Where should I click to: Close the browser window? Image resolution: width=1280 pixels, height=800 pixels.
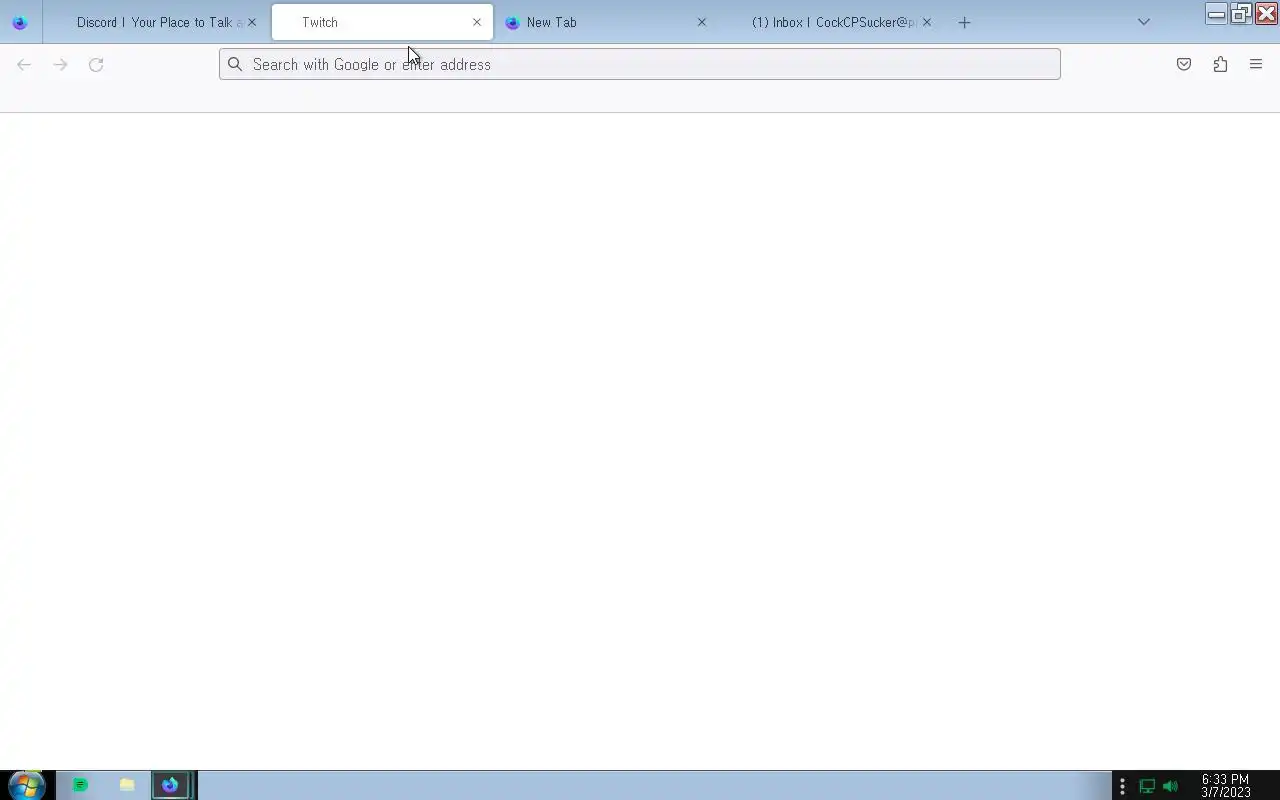pos(1266,14)
